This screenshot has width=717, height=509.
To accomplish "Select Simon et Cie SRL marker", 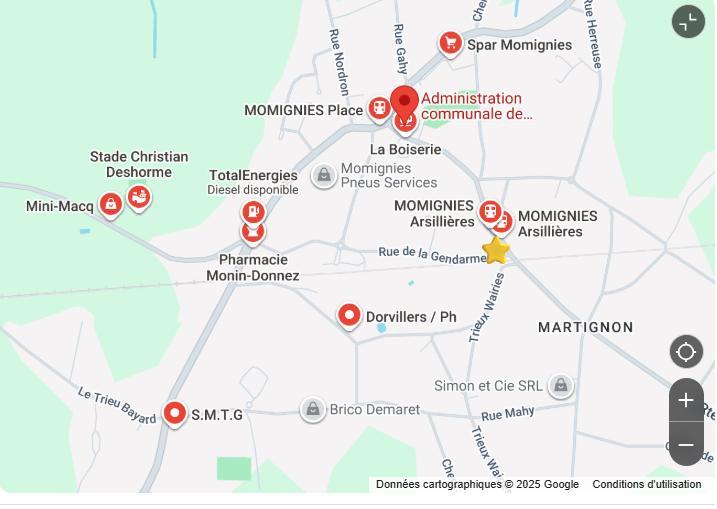I will pyautogui.click(x=561, y=386).
